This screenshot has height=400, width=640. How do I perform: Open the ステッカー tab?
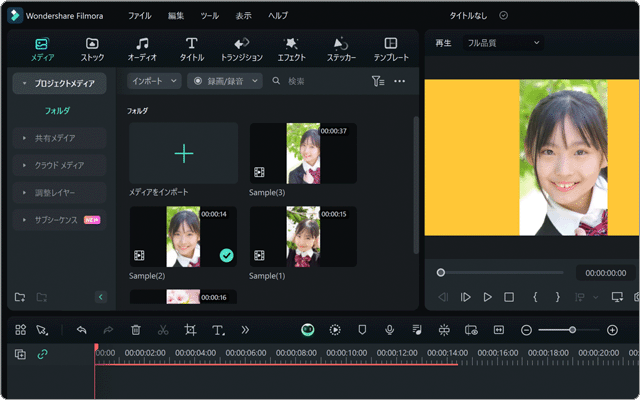pos(341,49)
